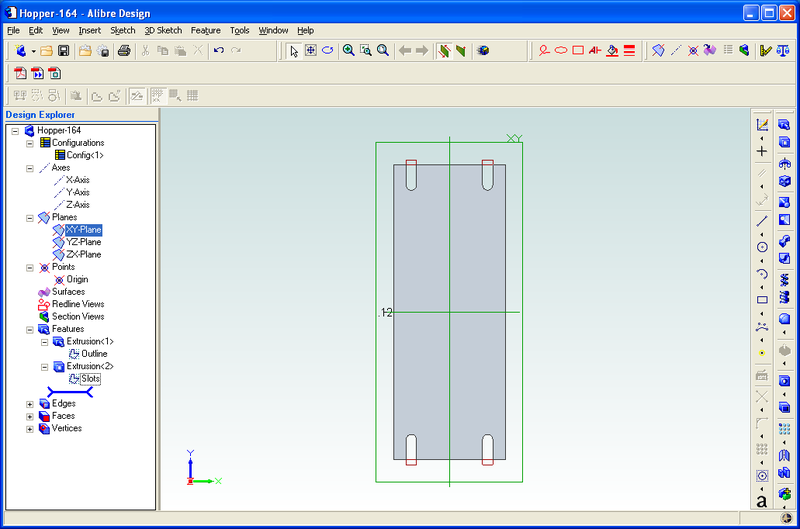Screen dimensions: 800x529
Task: Collapse the Hopper-164 root node
Action: pyautogui.click(x=15, y=131)
